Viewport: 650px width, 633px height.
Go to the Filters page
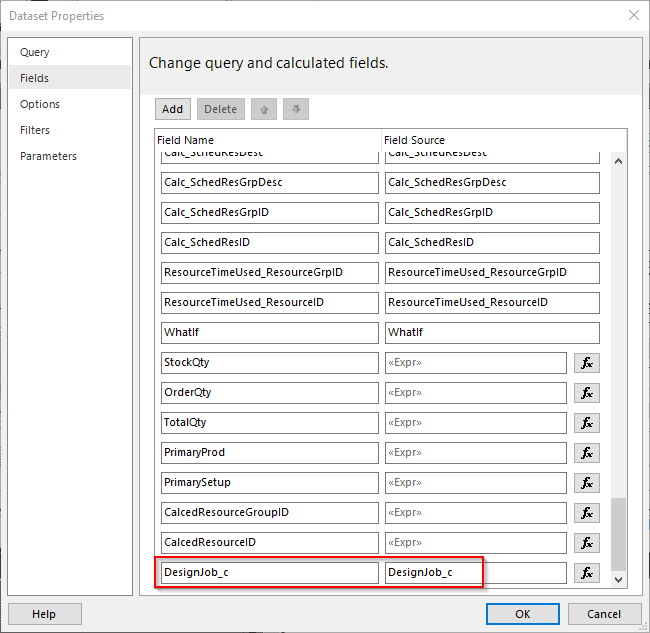click(35, 130)
